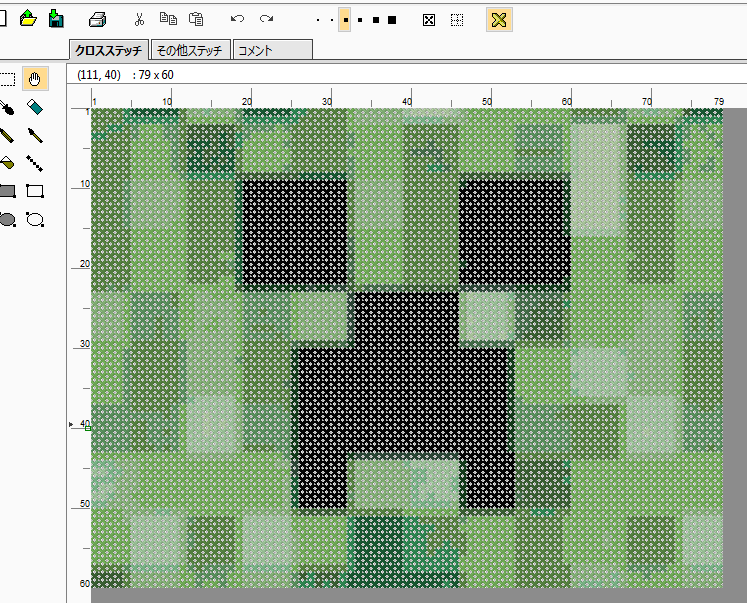Click the highlighted third dot zoom size
Viewport: 747px width, 603px height.
click(345, 20)
